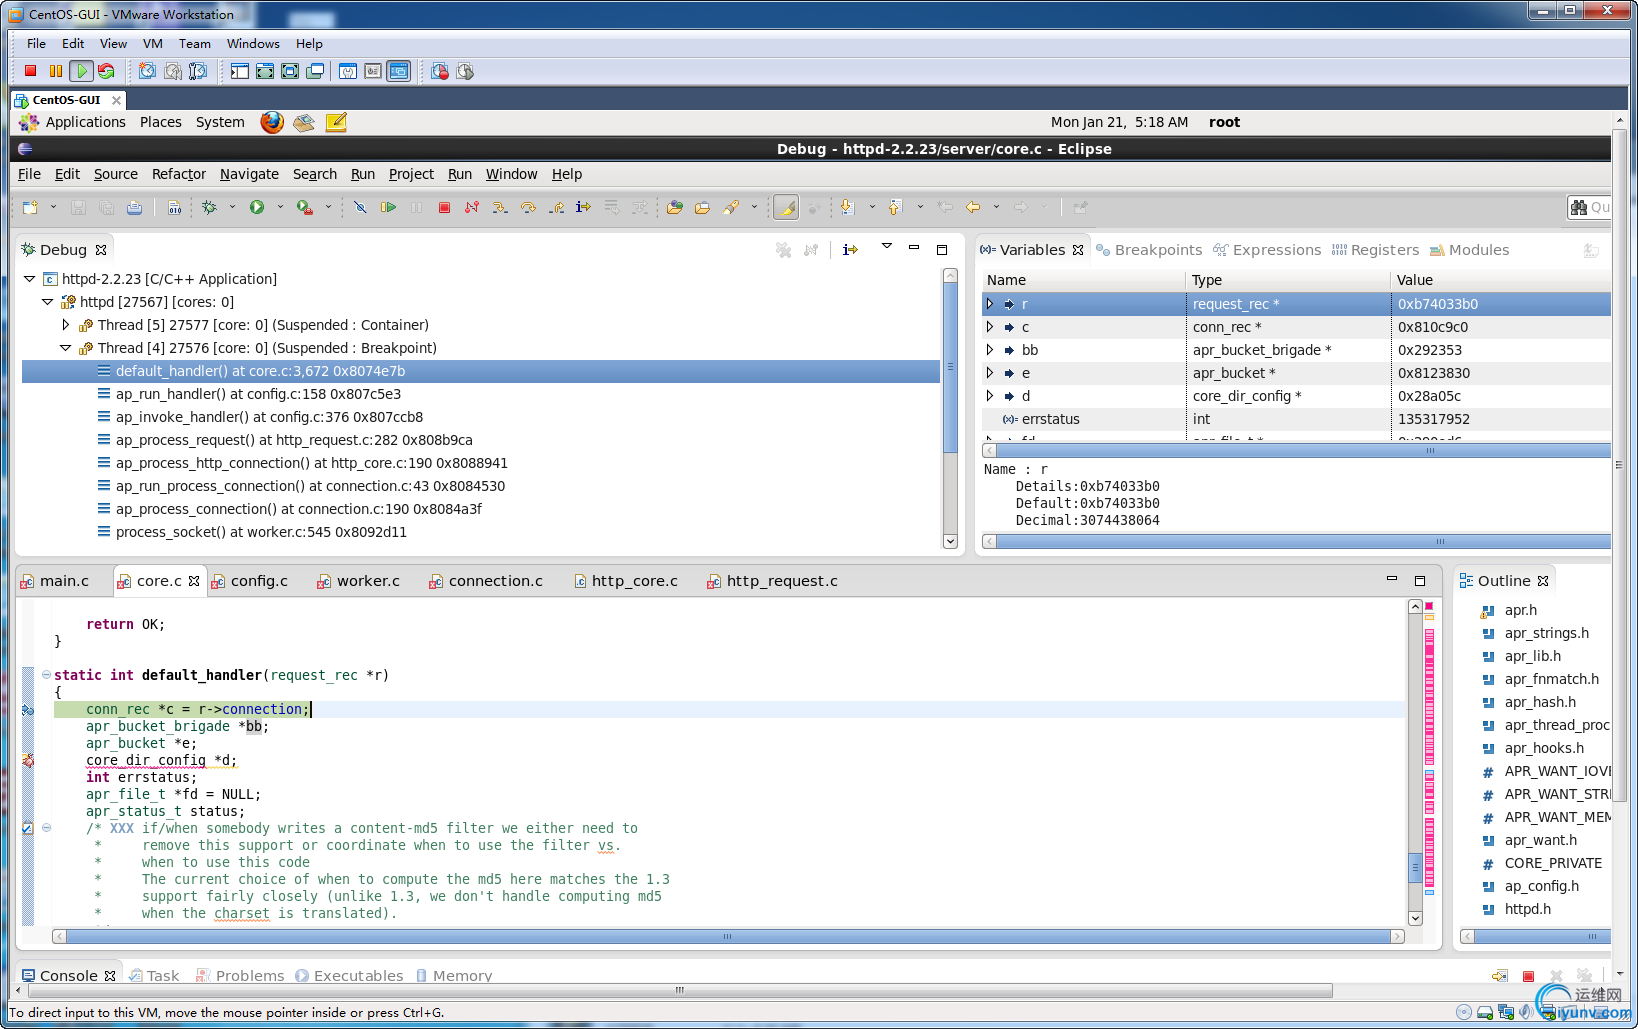Click VMware yellow Suspend icon

(x=56, y=71)
